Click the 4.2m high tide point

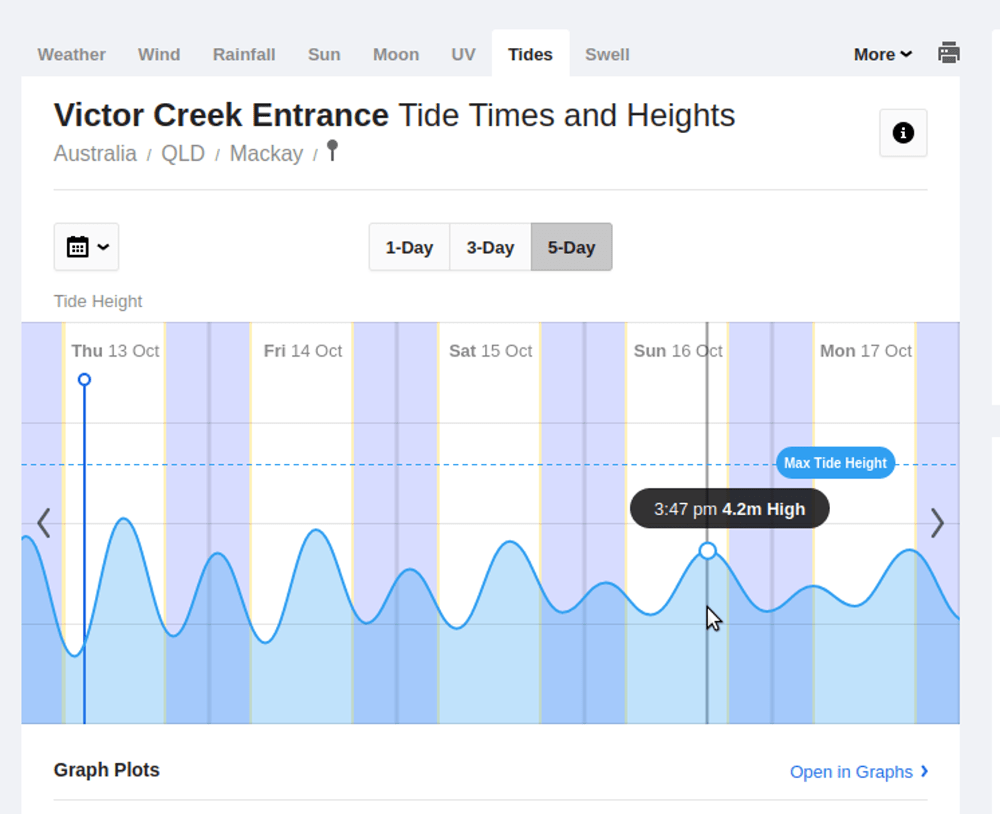tap(708, 551)
